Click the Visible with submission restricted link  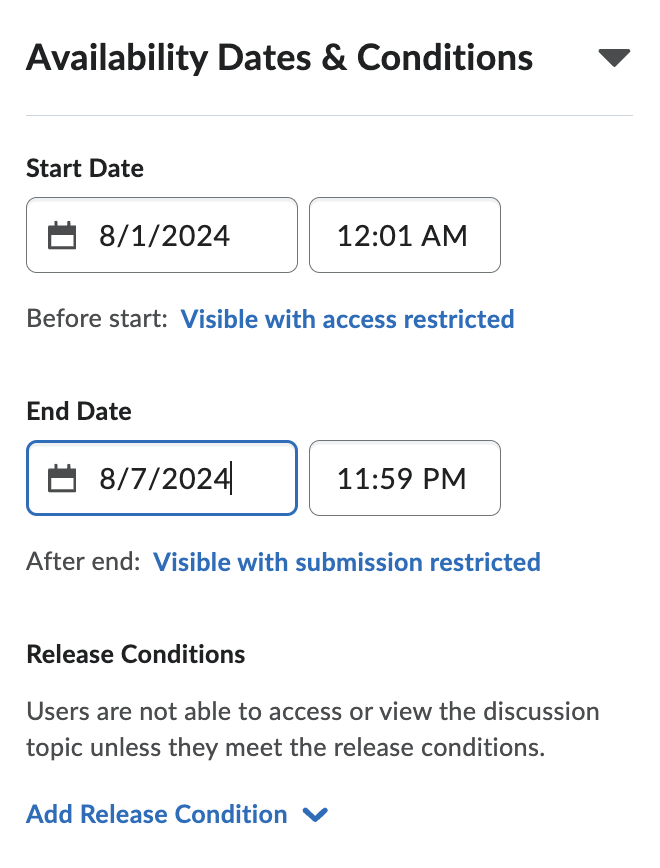347,562
